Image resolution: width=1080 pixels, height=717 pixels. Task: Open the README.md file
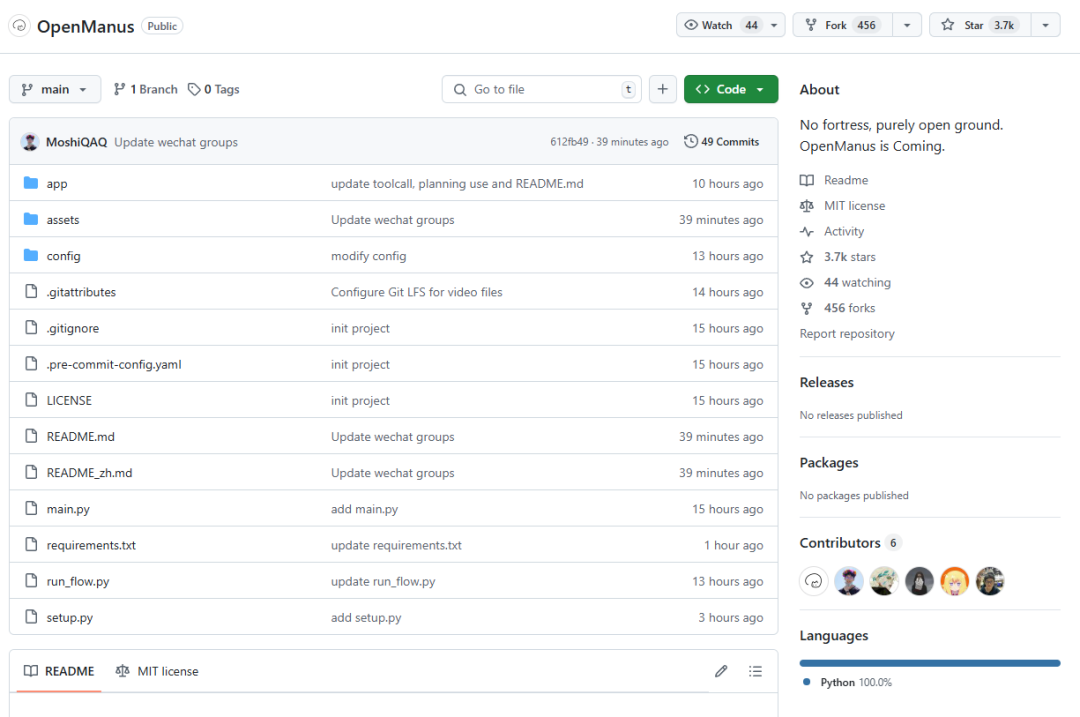(81, 437)
